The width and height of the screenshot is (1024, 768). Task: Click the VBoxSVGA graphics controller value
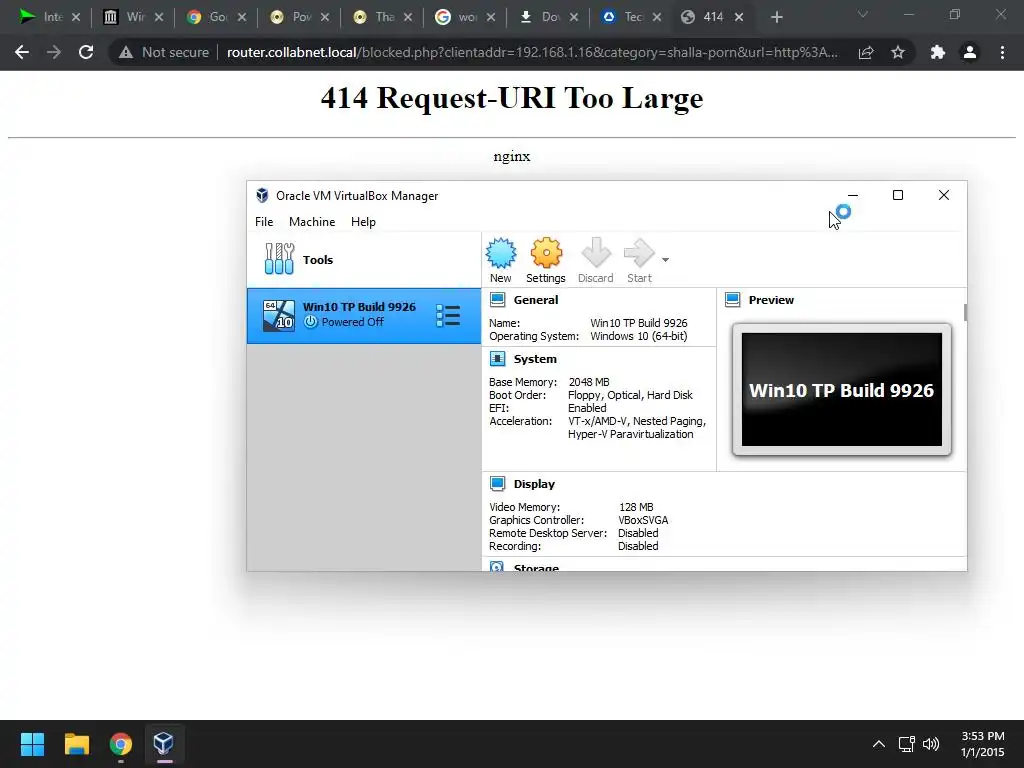643,520
